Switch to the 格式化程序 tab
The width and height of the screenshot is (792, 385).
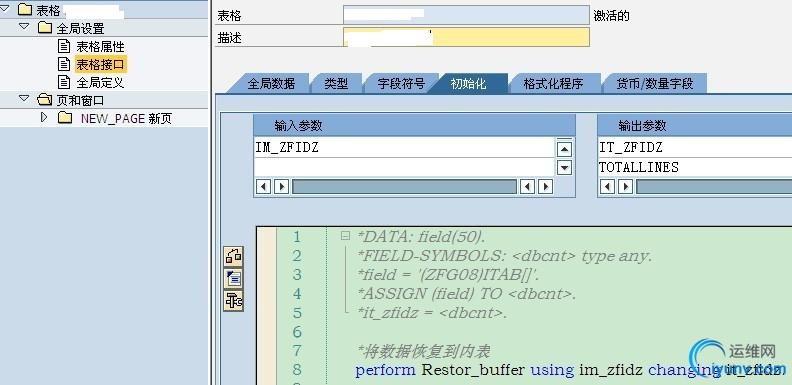pos(553,83)
